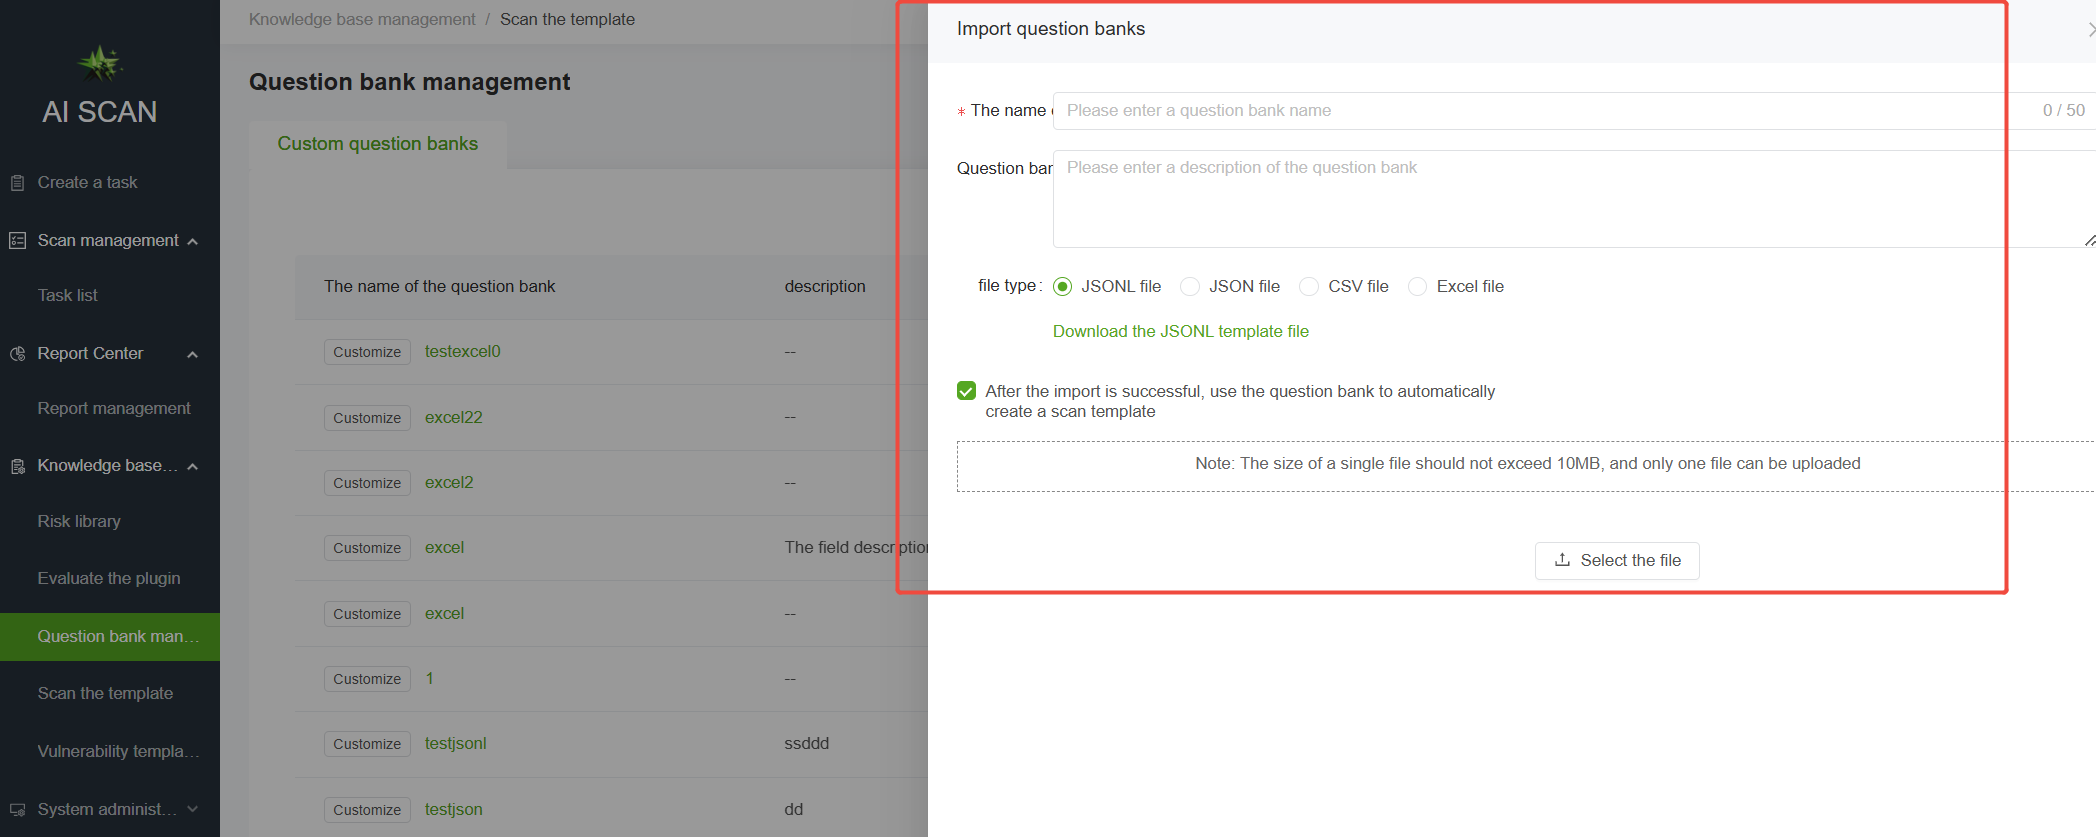This screenshot has height=837, width=2096.
Task: Expand the System administration chevron
Action: (193, 809)
